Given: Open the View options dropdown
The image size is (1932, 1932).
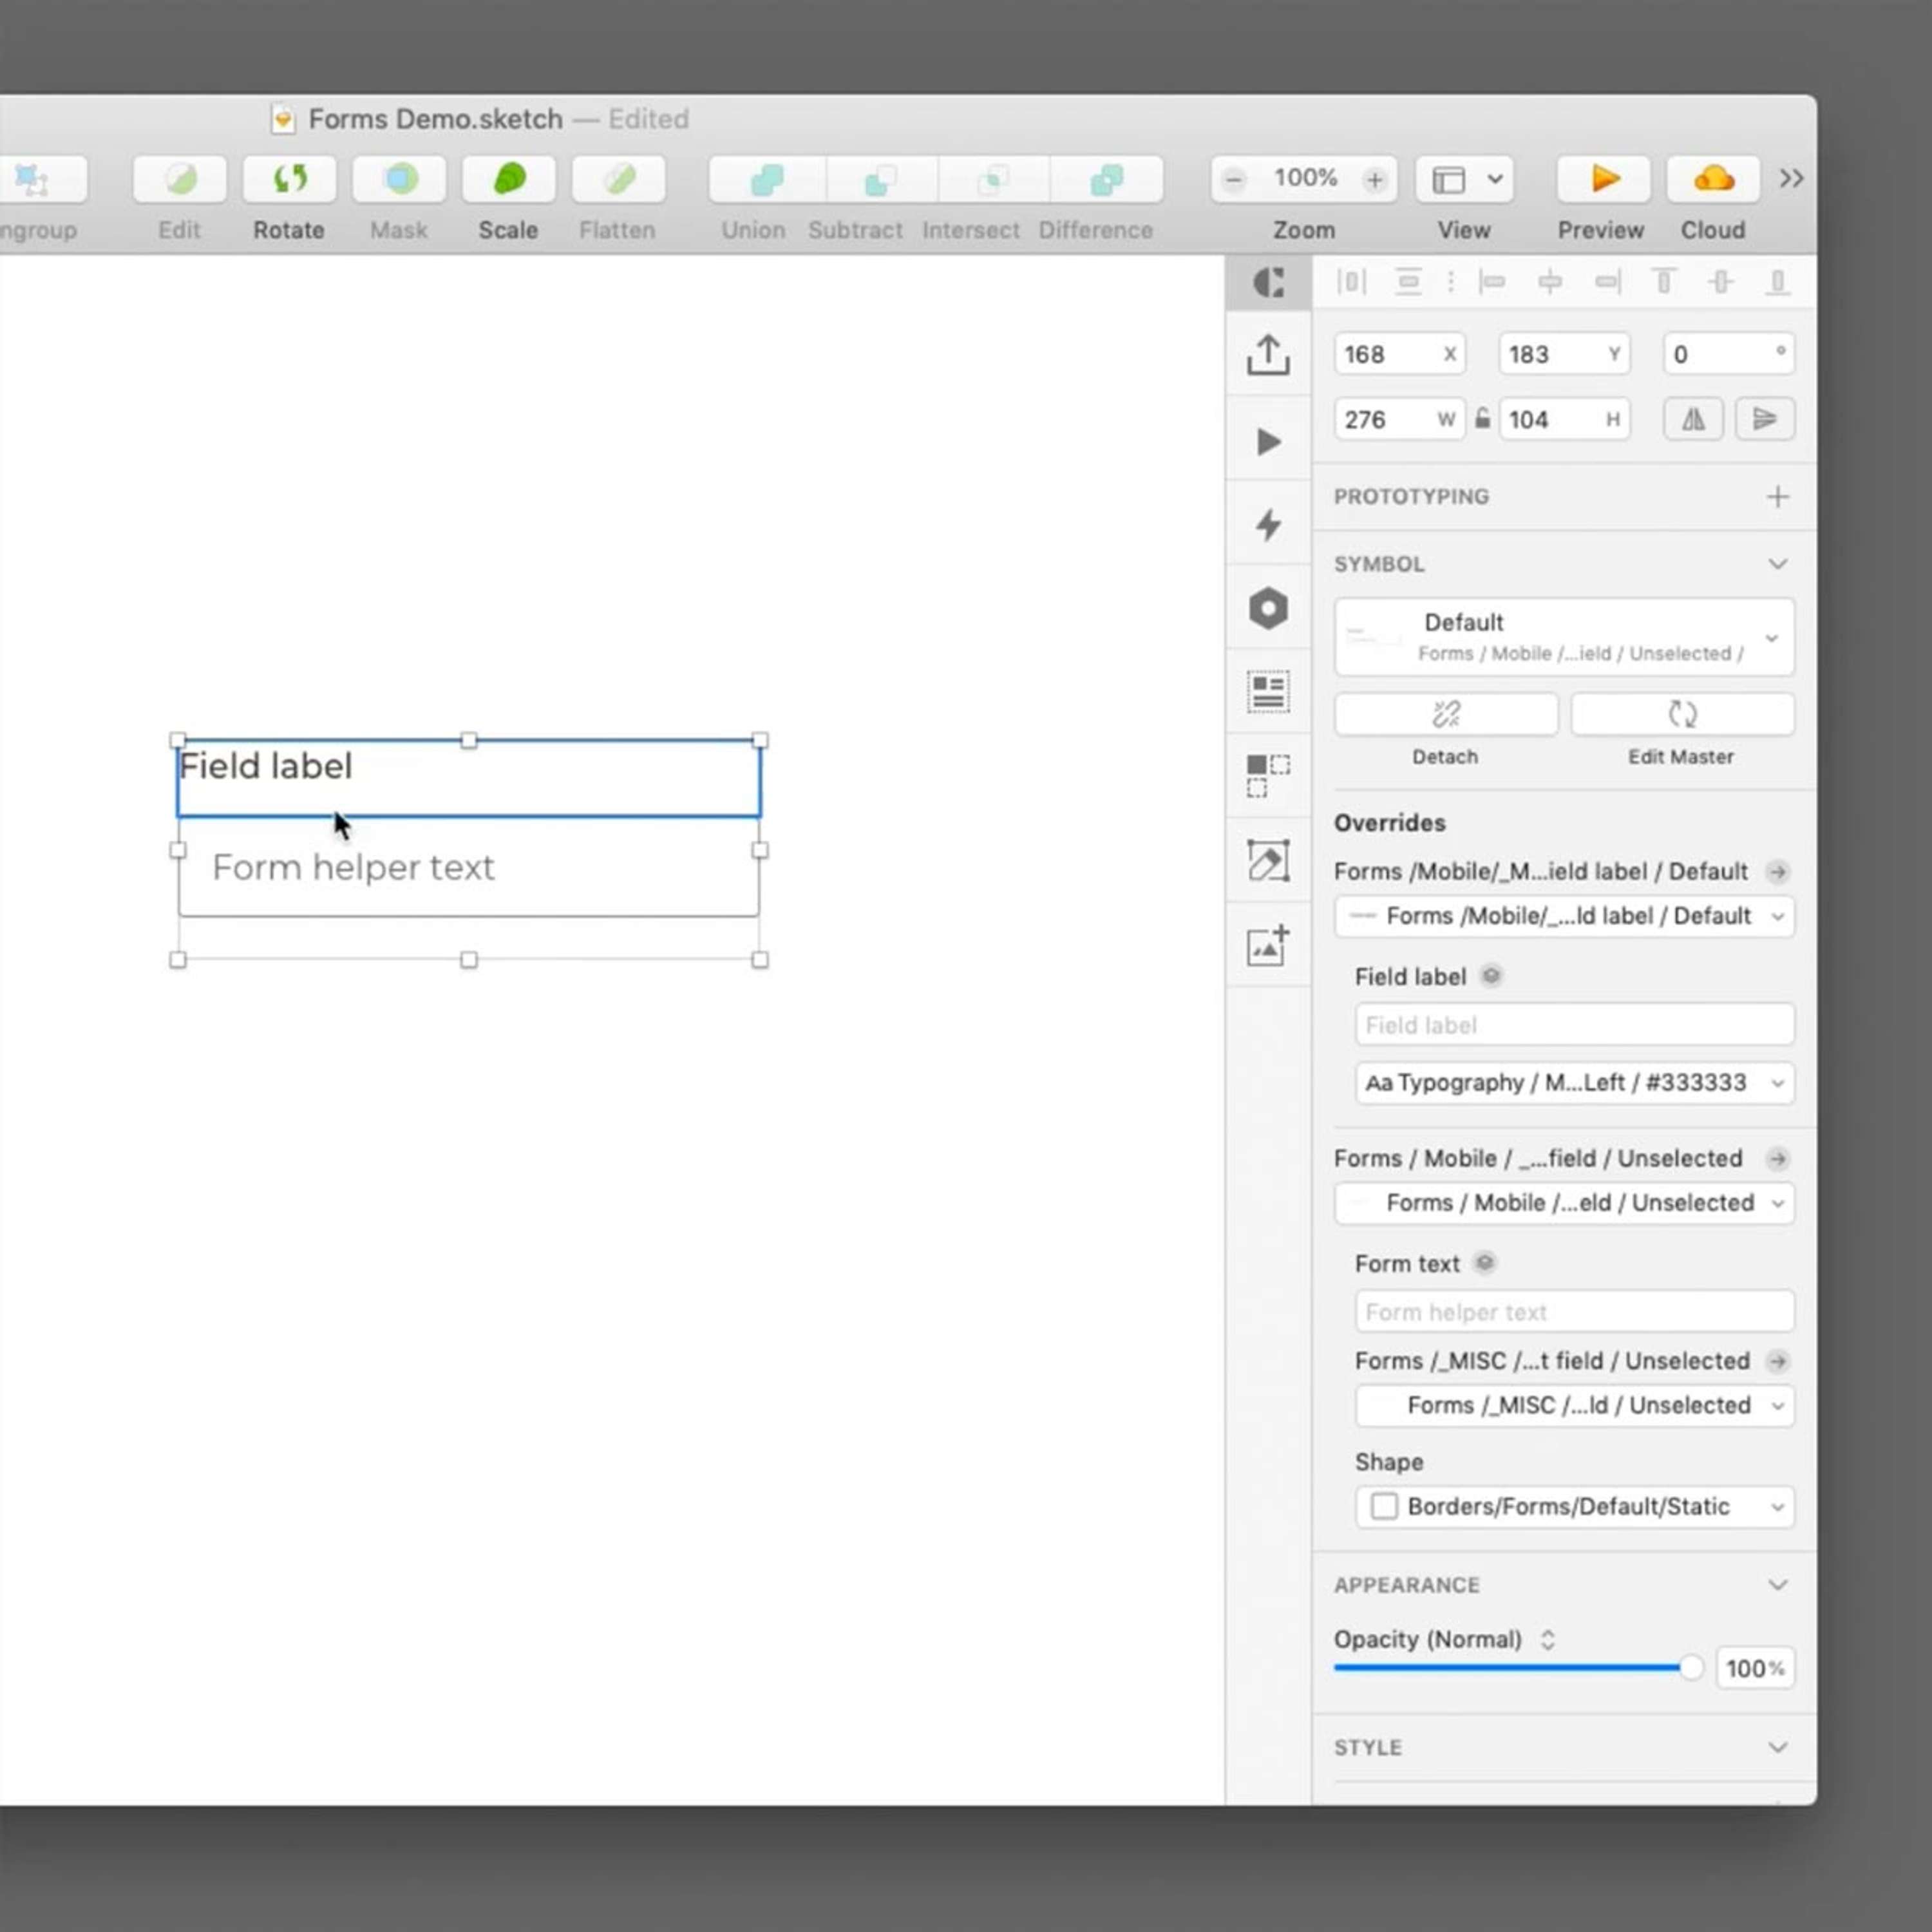Looking at the screenshot, I should click(1464, 180).
